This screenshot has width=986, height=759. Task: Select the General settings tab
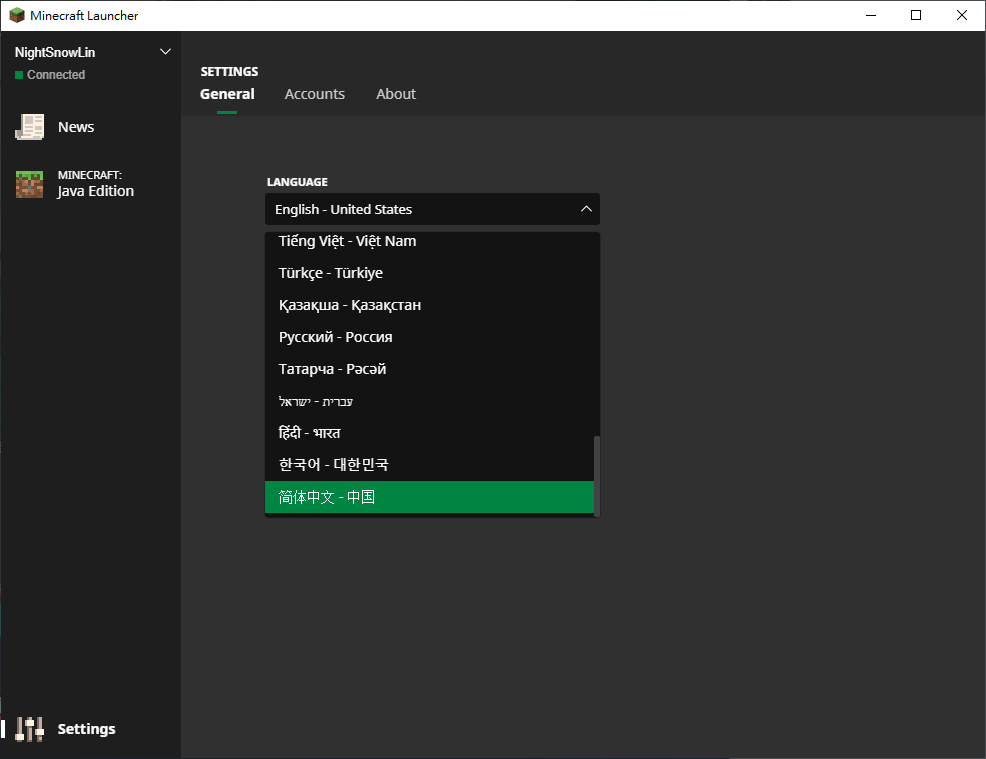click(227, 94)
